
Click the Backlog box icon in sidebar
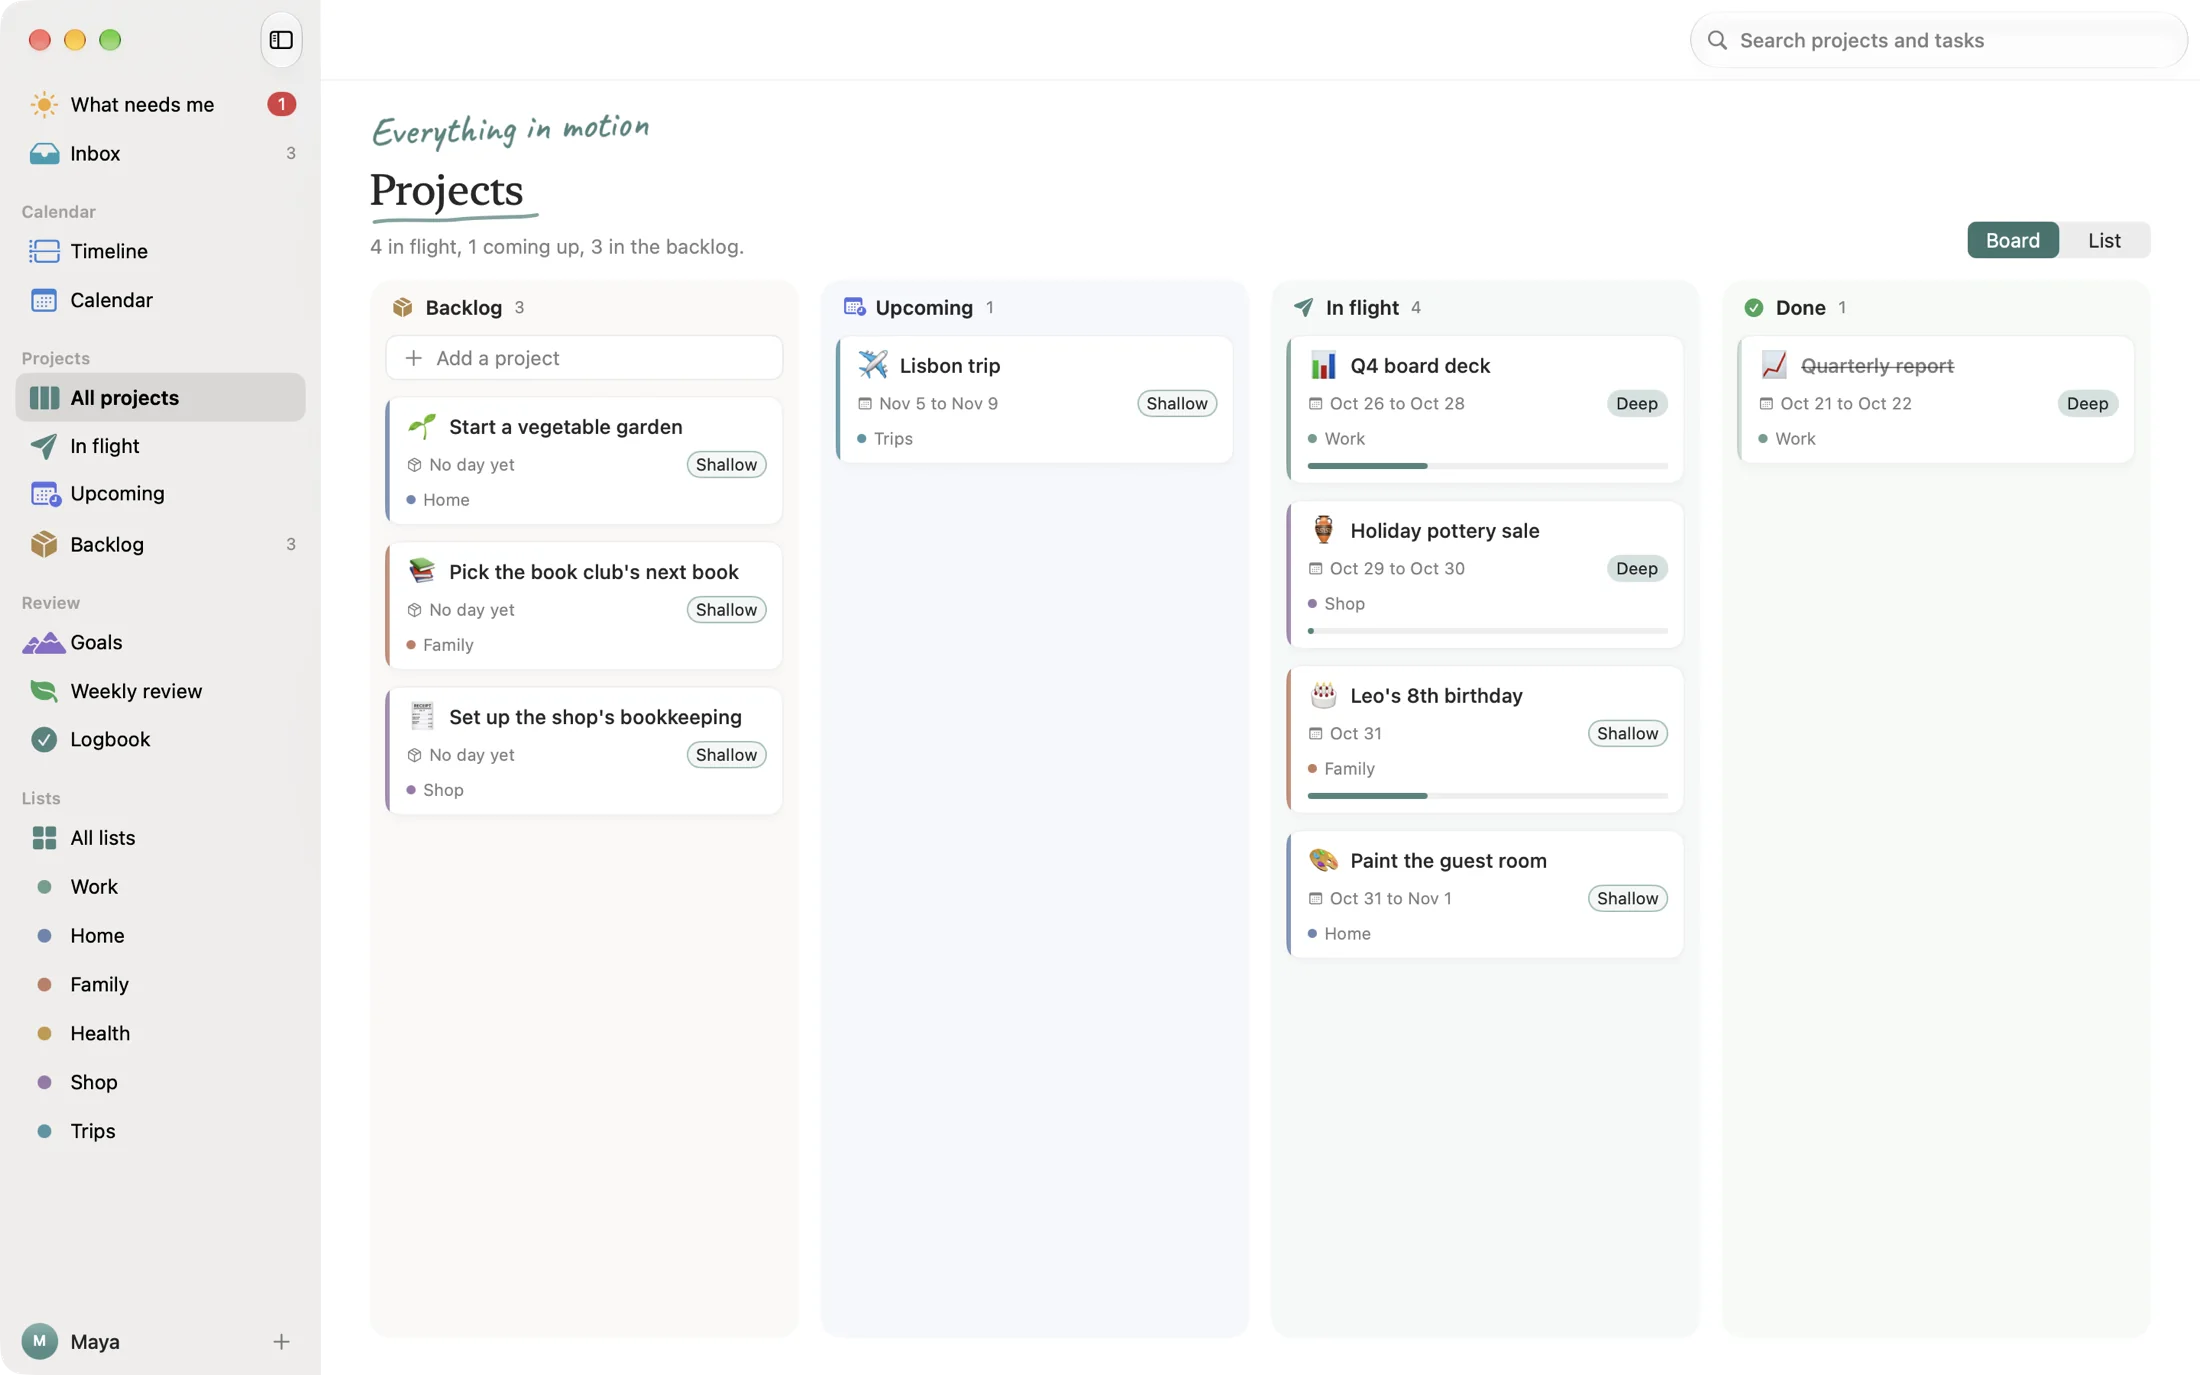pyautogui.click(x=44, y=544)
